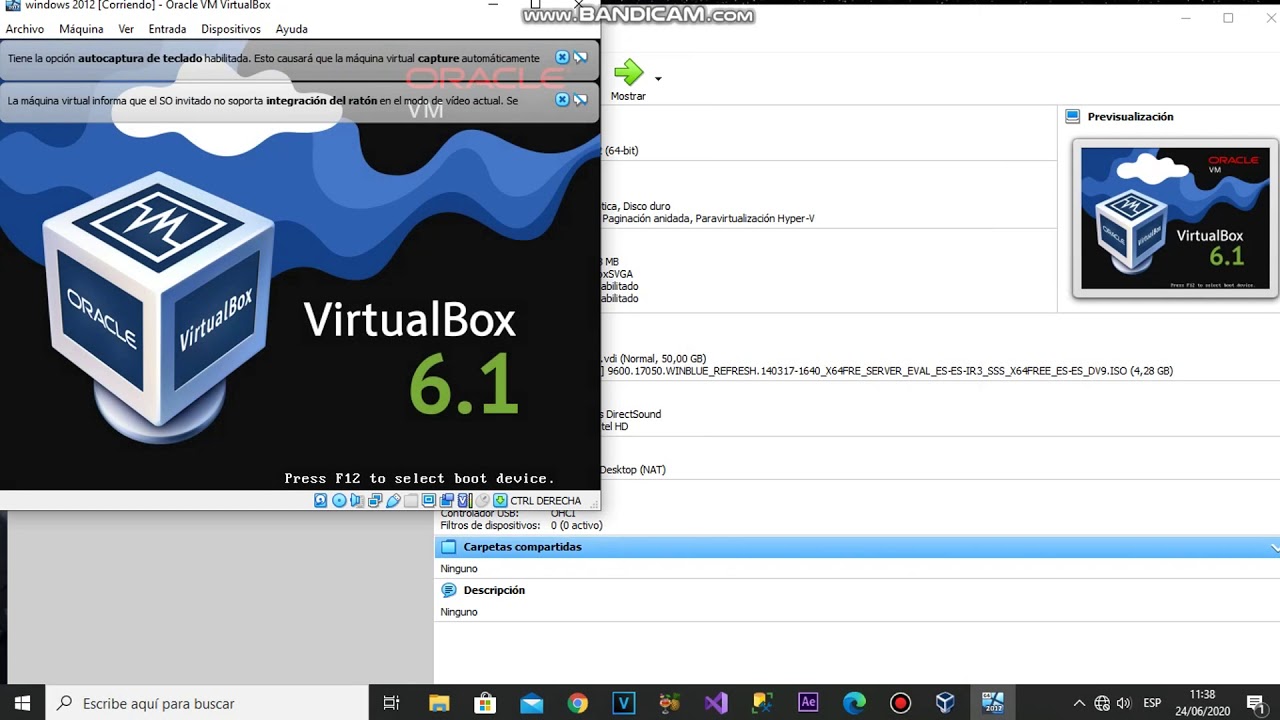Click the ESP input language indicator

tap(1152, 703)
